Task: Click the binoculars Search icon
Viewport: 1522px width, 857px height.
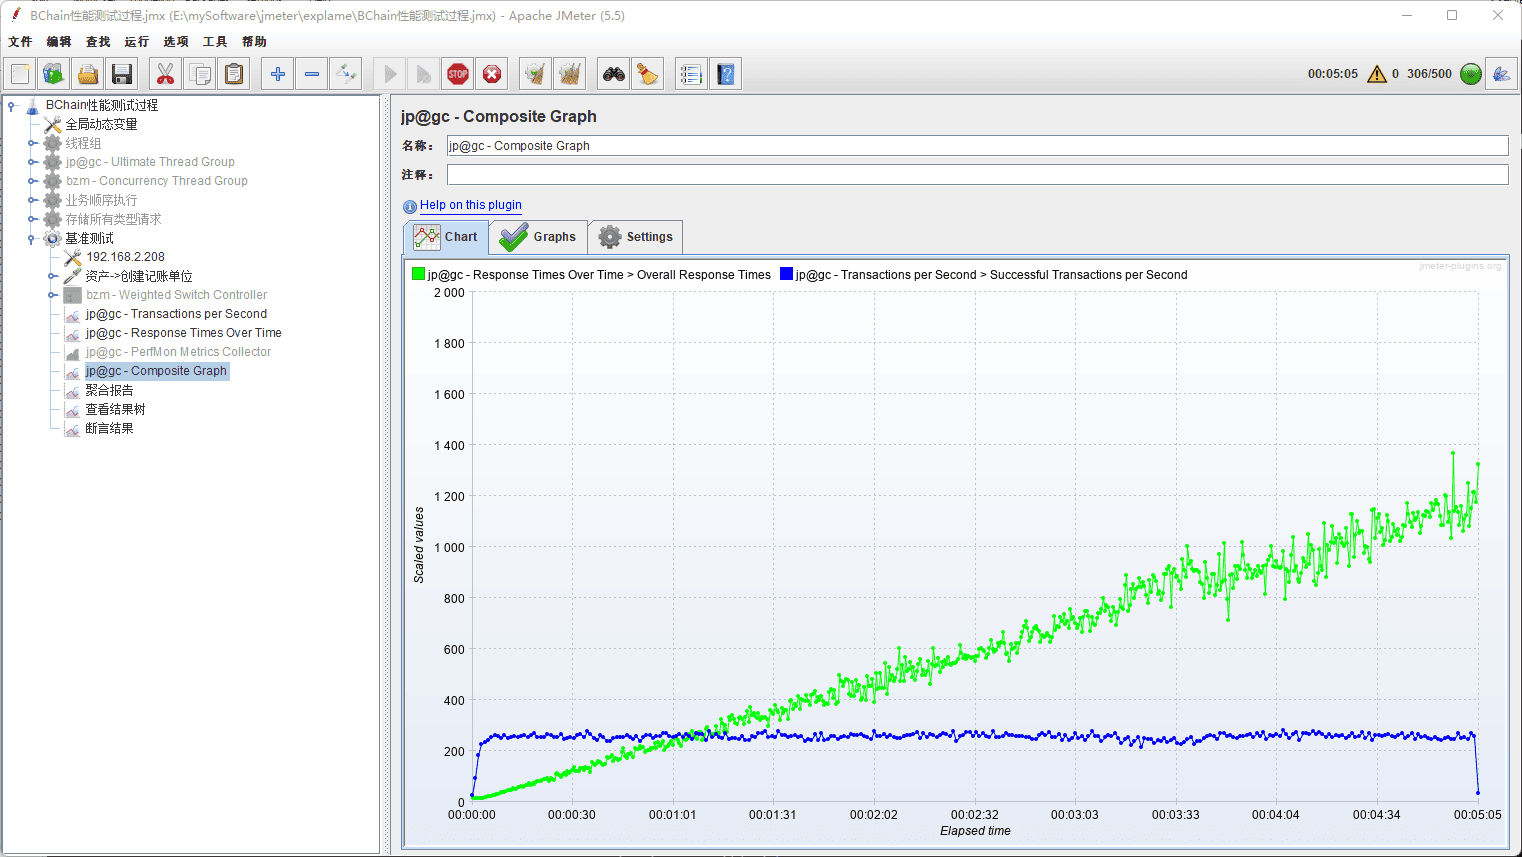Action: click(613, 74)
